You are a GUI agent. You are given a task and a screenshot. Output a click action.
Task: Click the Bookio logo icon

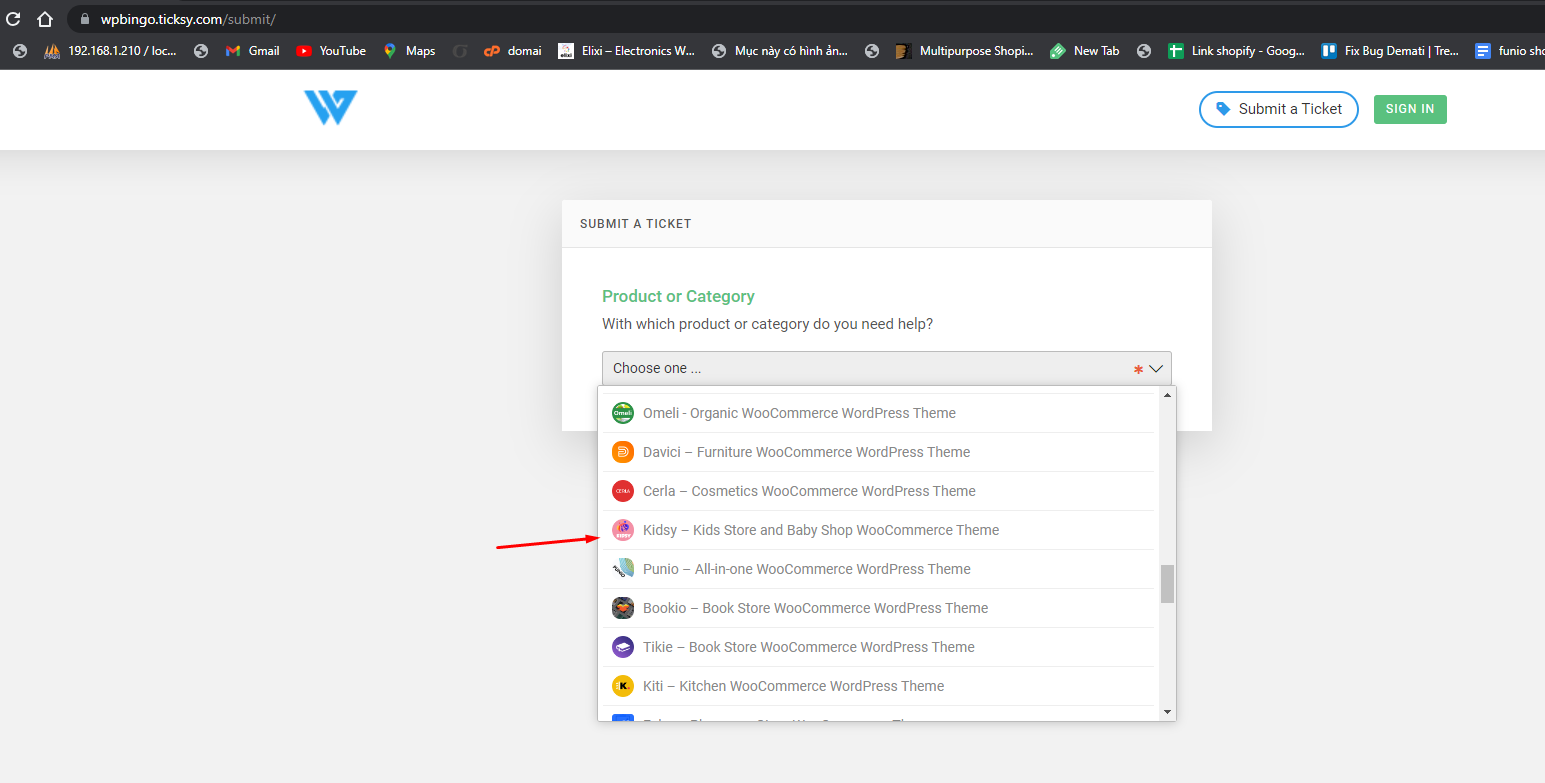(623, 608)
